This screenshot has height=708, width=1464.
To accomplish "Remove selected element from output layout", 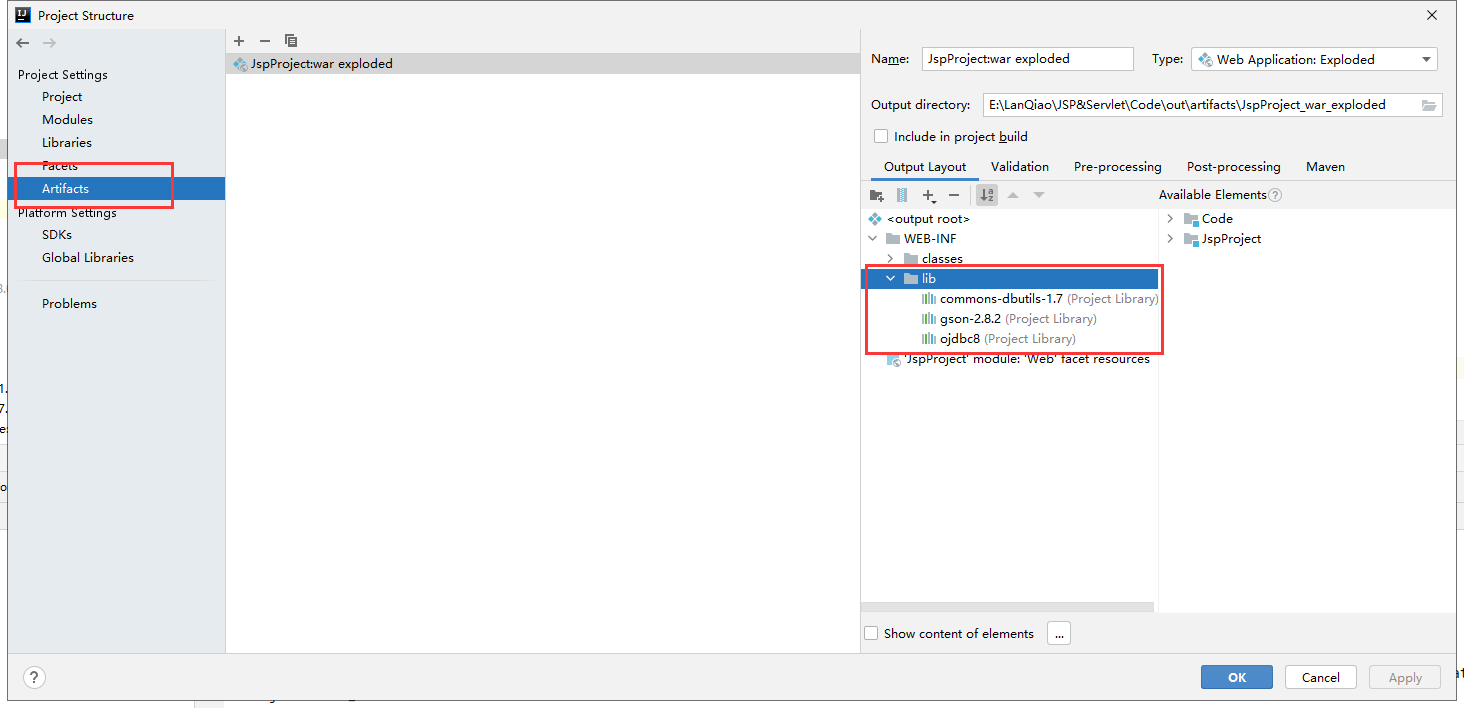I will [954, 195].
